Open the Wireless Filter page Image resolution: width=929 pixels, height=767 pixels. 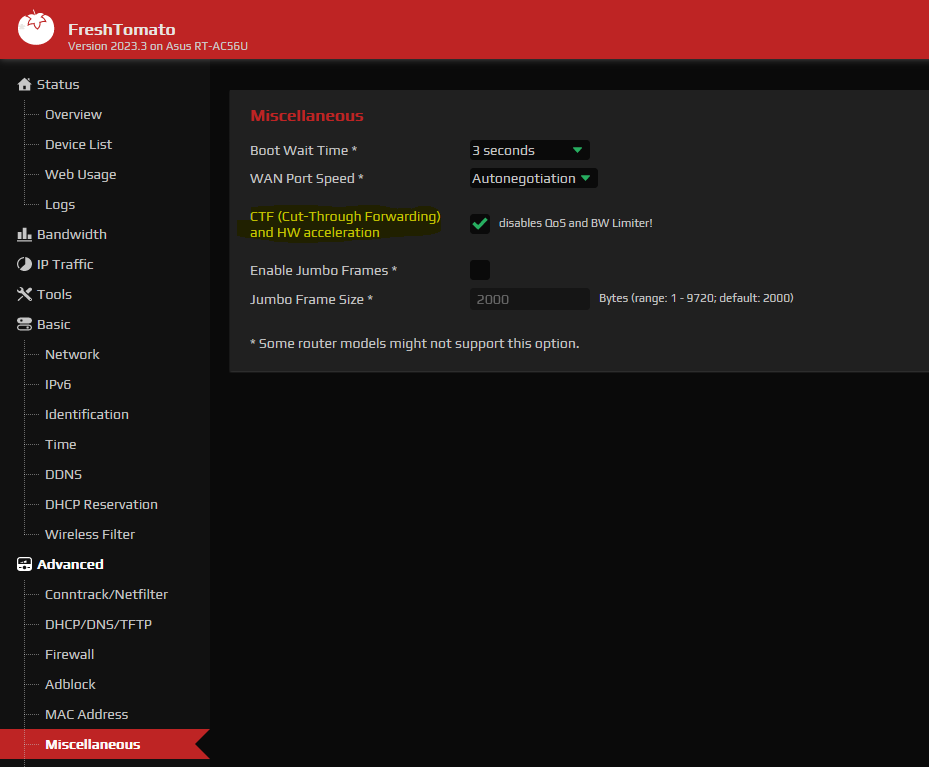(x=90, y=534)
